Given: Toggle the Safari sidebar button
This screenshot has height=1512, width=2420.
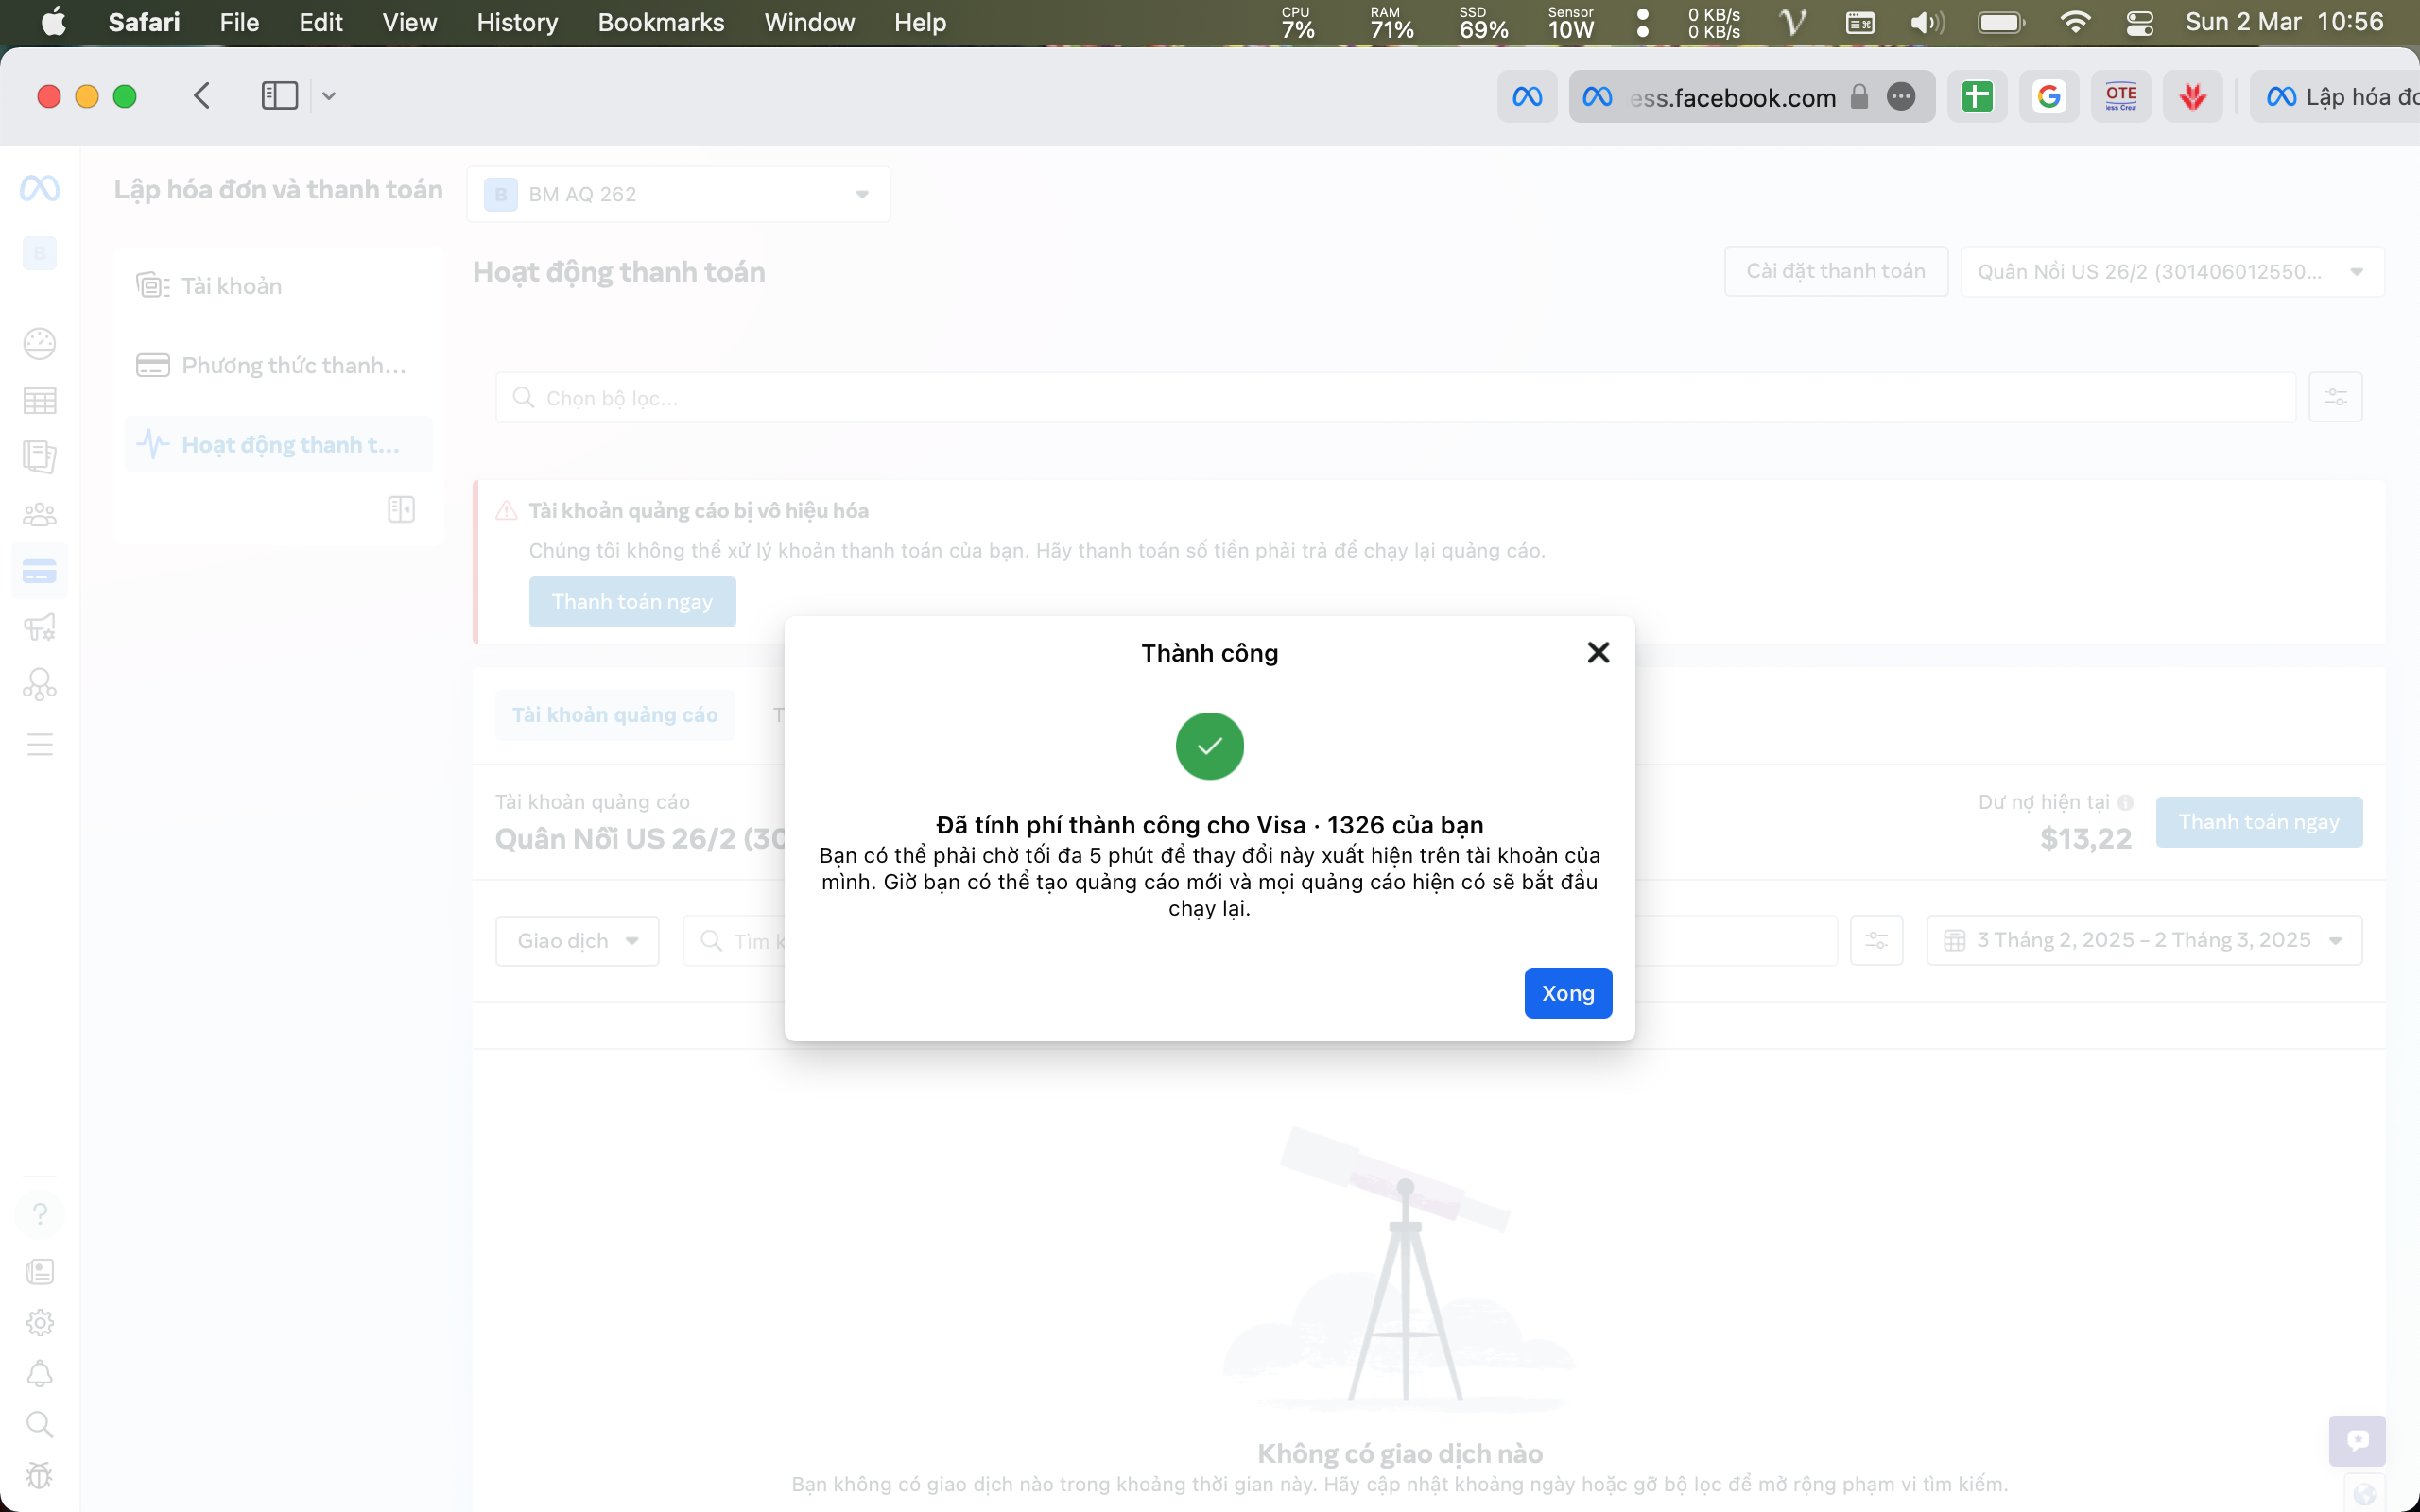Looking at the screenshot, I should click(x=279, y=96).
